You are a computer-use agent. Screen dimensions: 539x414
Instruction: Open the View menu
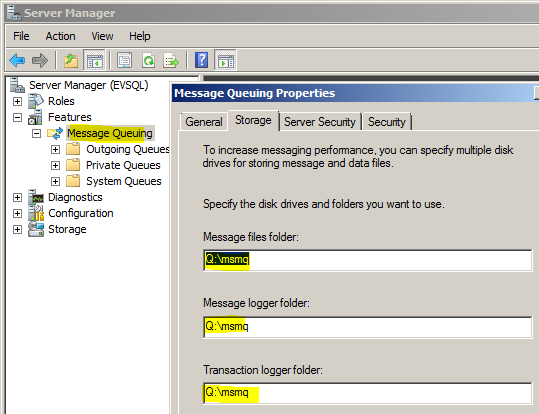(102, 36)
